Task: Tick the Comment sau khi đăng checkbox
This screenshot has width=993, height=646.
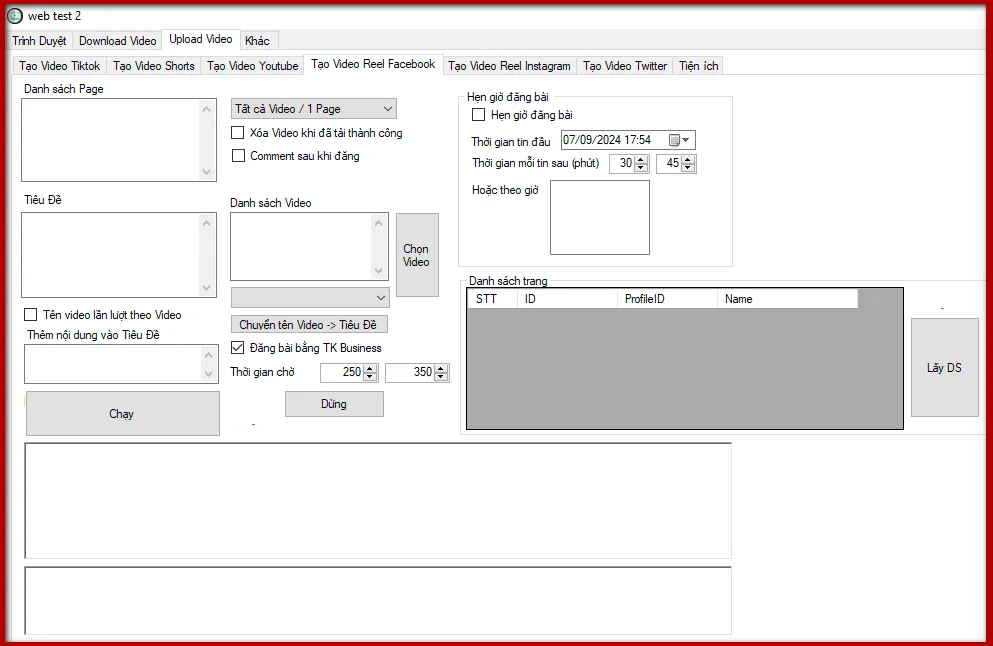Action: tap(238, 156)
